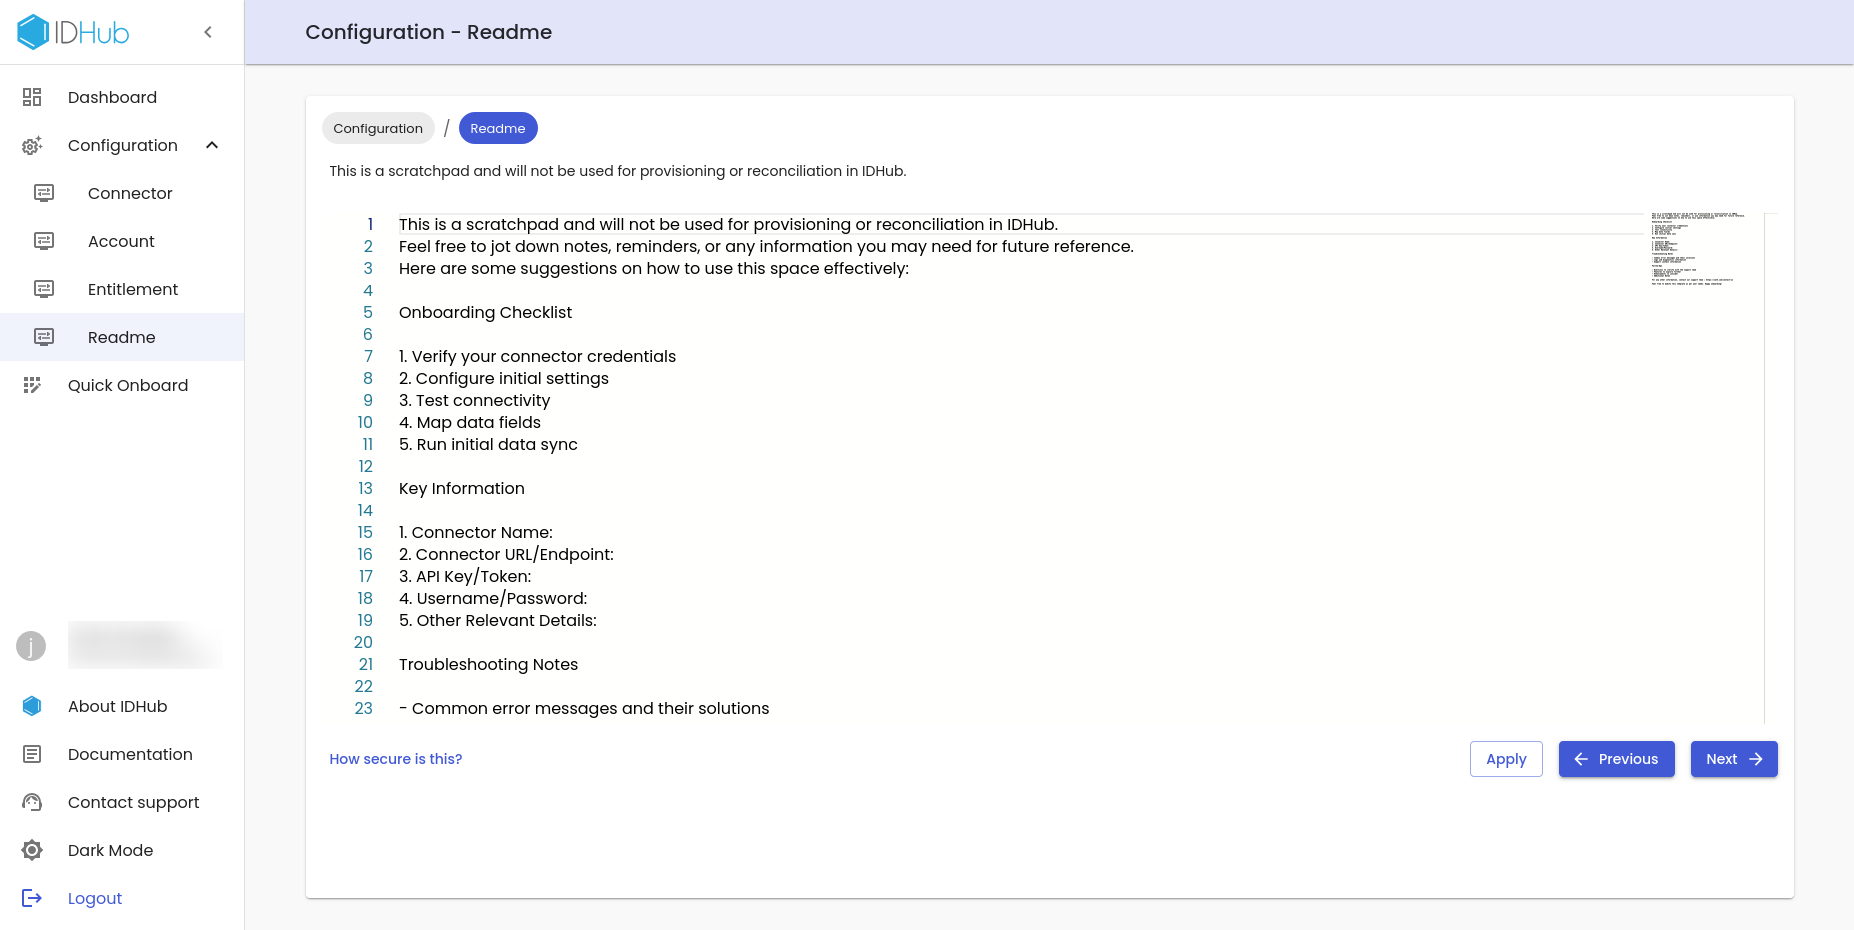Open the Account menu item

pyautogui.click(x=121, y=241)
